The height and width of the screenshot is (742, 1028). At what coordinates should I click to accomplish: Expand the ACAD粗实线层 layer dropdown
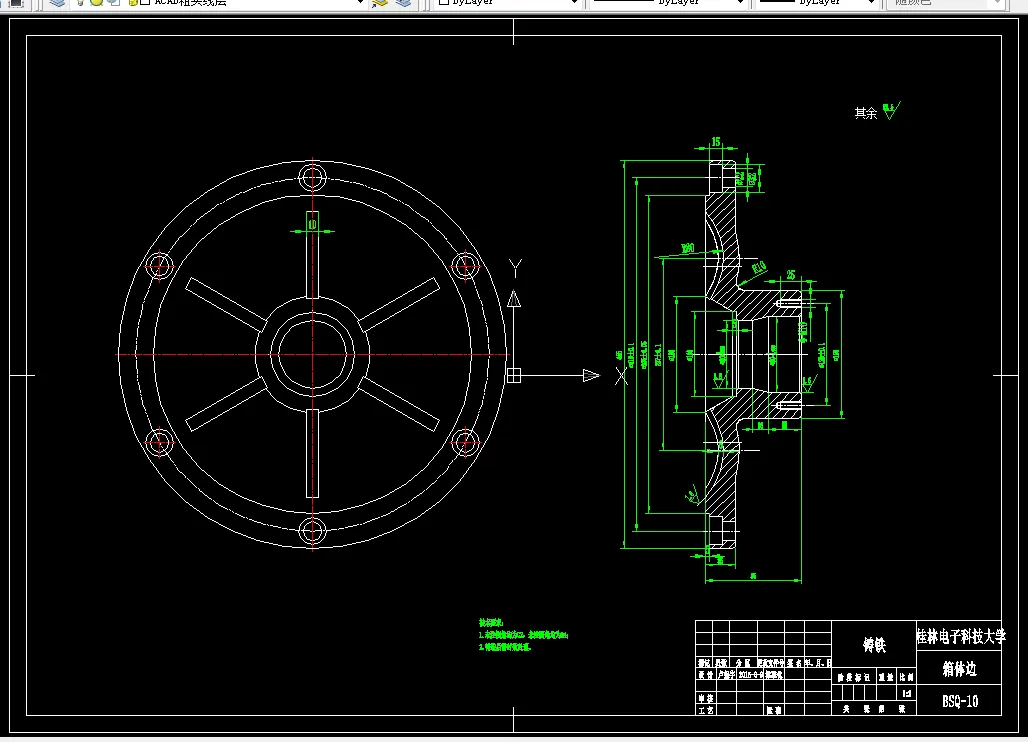359,3
